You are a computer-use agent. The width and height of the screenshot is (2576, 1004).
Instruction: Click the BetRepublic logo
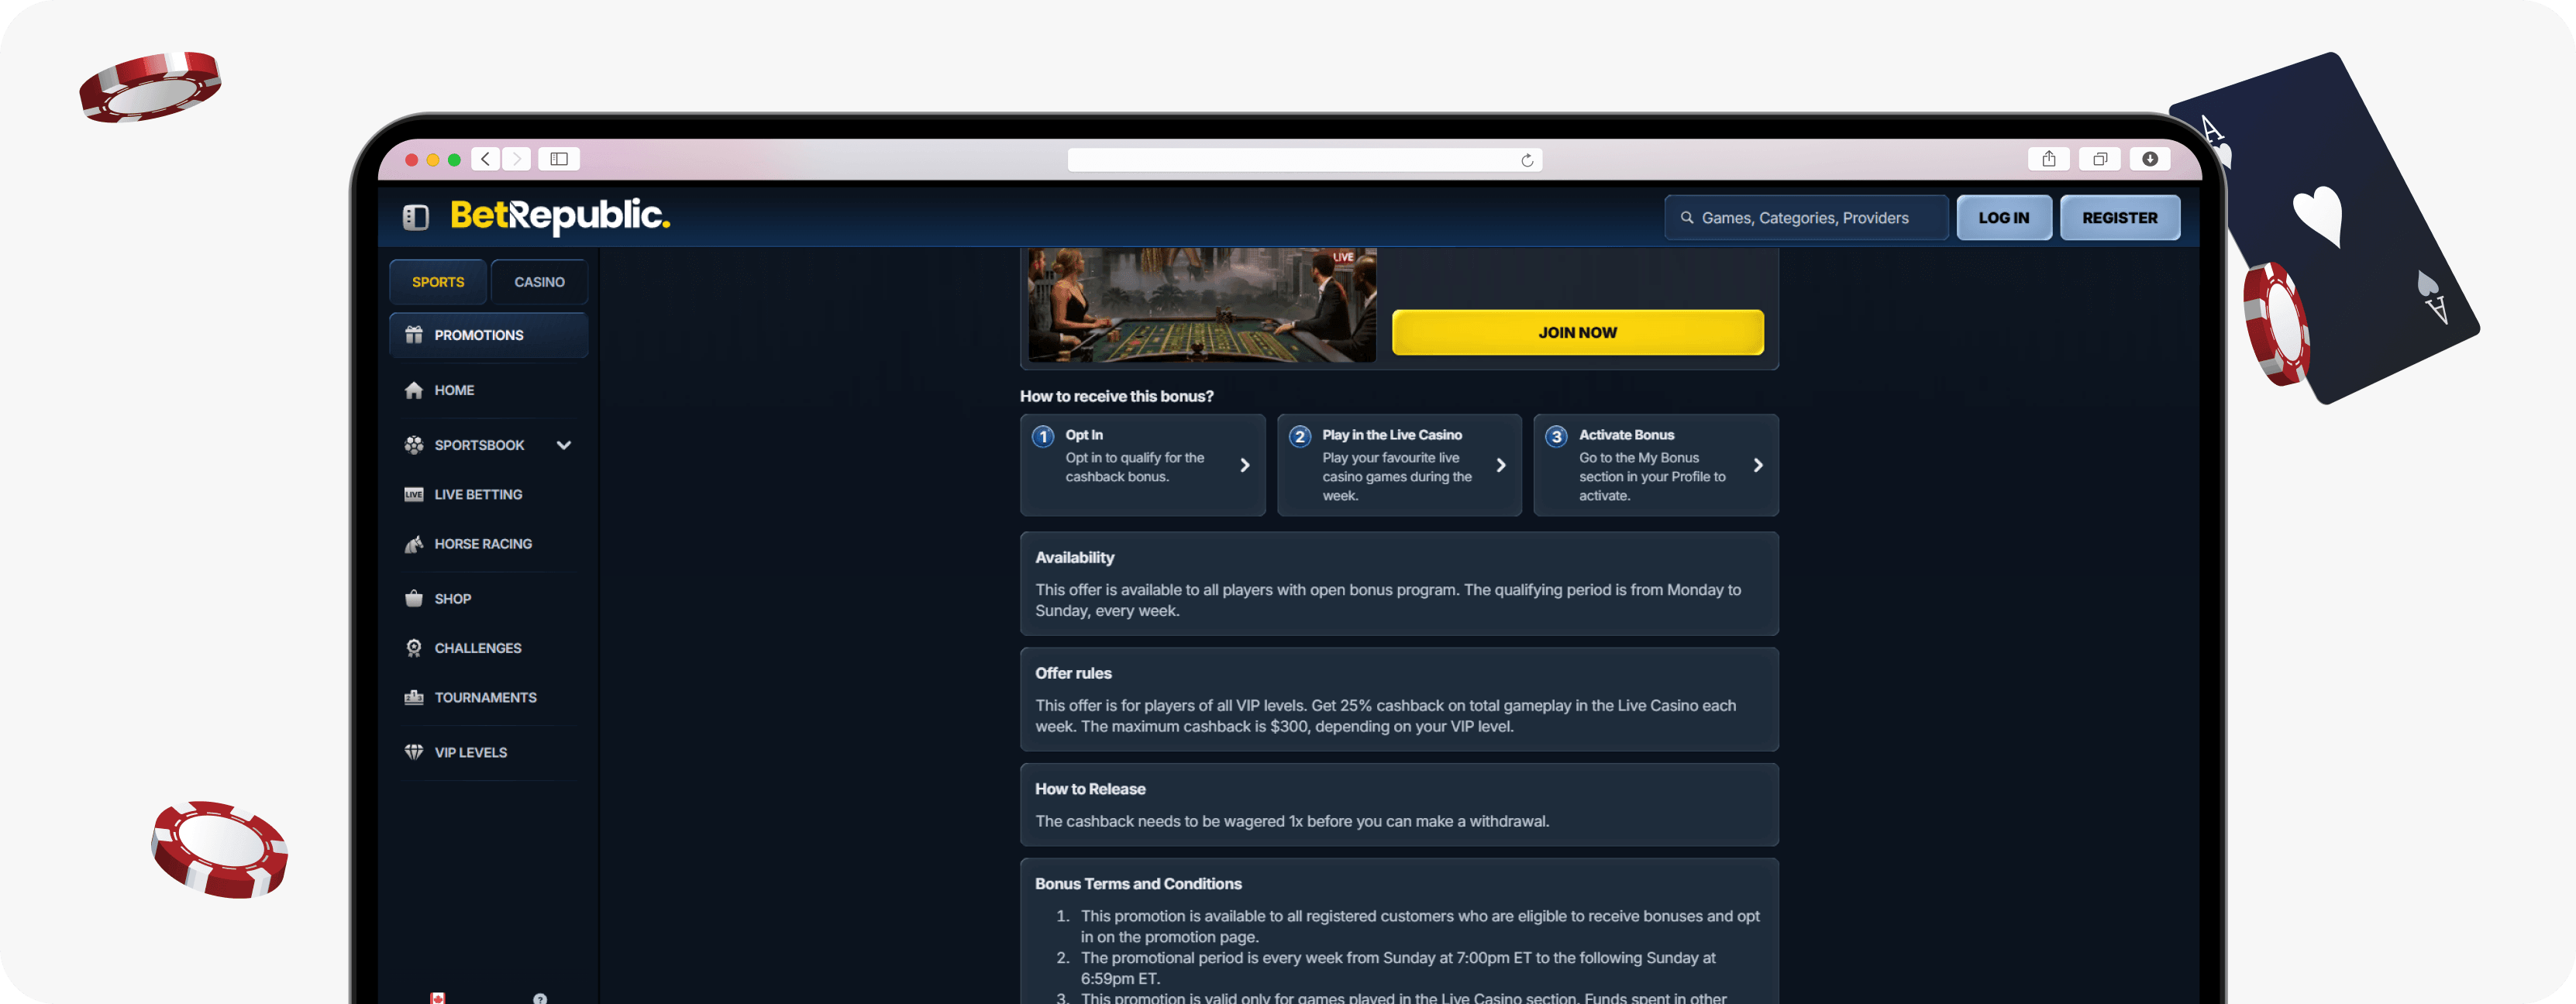tap(560, 215)
